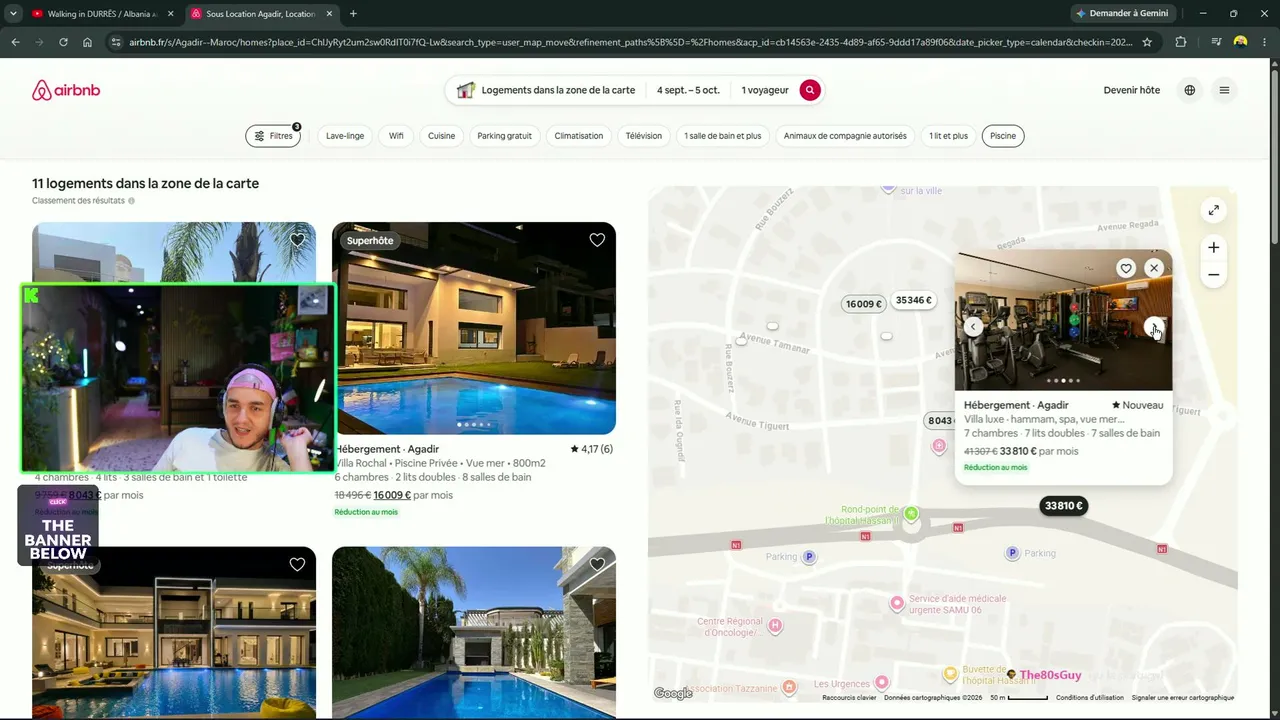The height and width of the screenshot is (720, 1280).
Task: Expand the map to full screen
Action: 1213,210
